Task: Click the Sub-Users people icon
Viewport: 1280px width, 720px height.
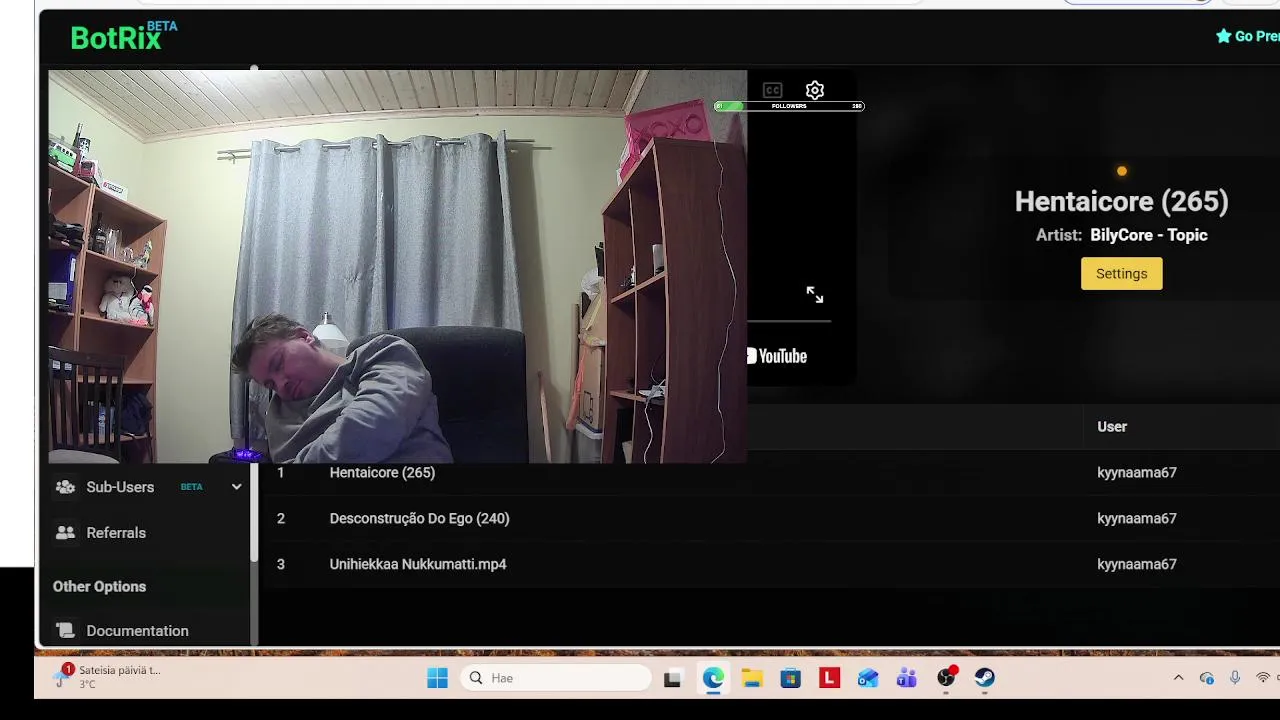Action: click(x=65, y=487)
